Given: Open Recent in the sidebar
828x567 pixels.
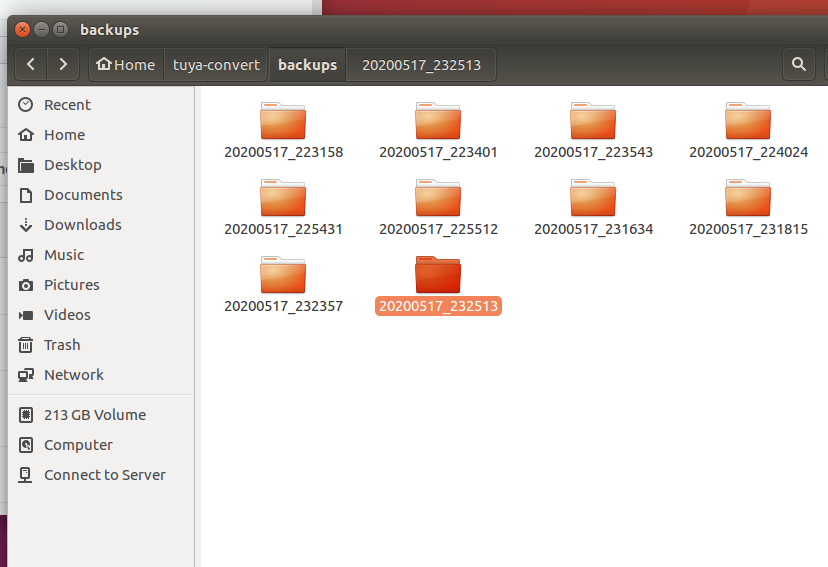Looking at the screenshot, I should [x=101, y=105].
